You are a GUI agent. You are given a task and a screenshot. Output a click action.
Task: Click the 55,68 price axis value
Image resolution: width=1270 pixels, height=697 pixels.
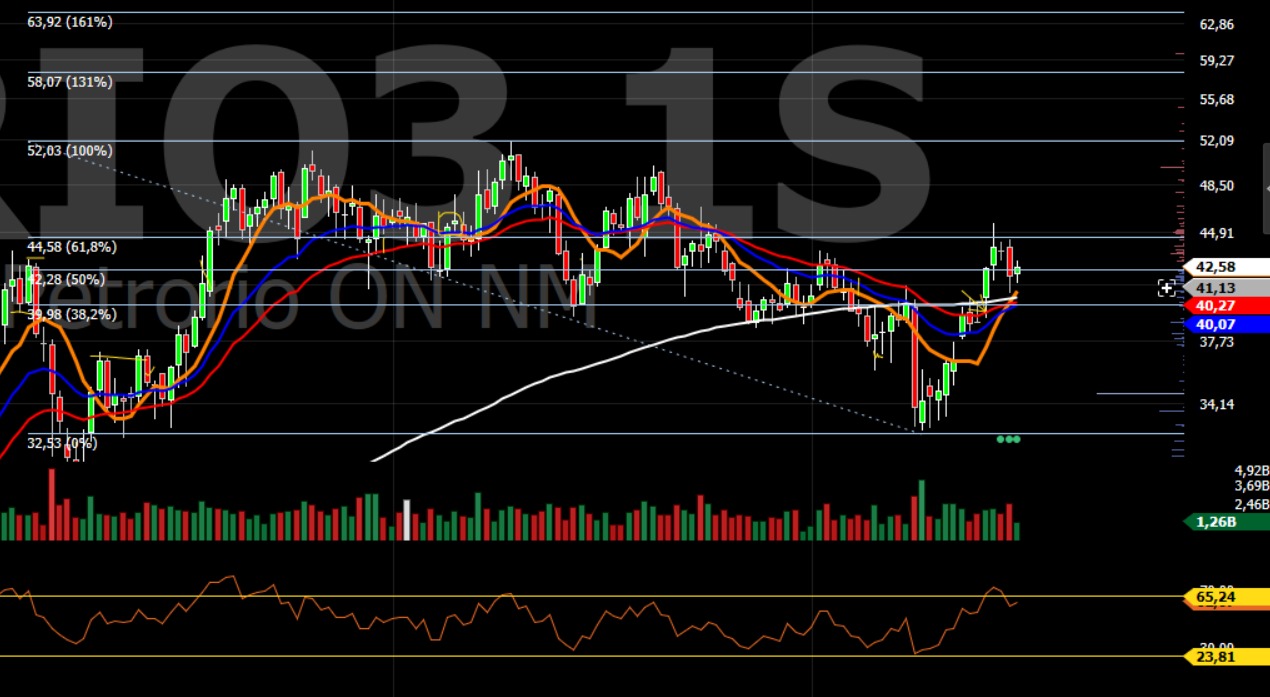1217,99
